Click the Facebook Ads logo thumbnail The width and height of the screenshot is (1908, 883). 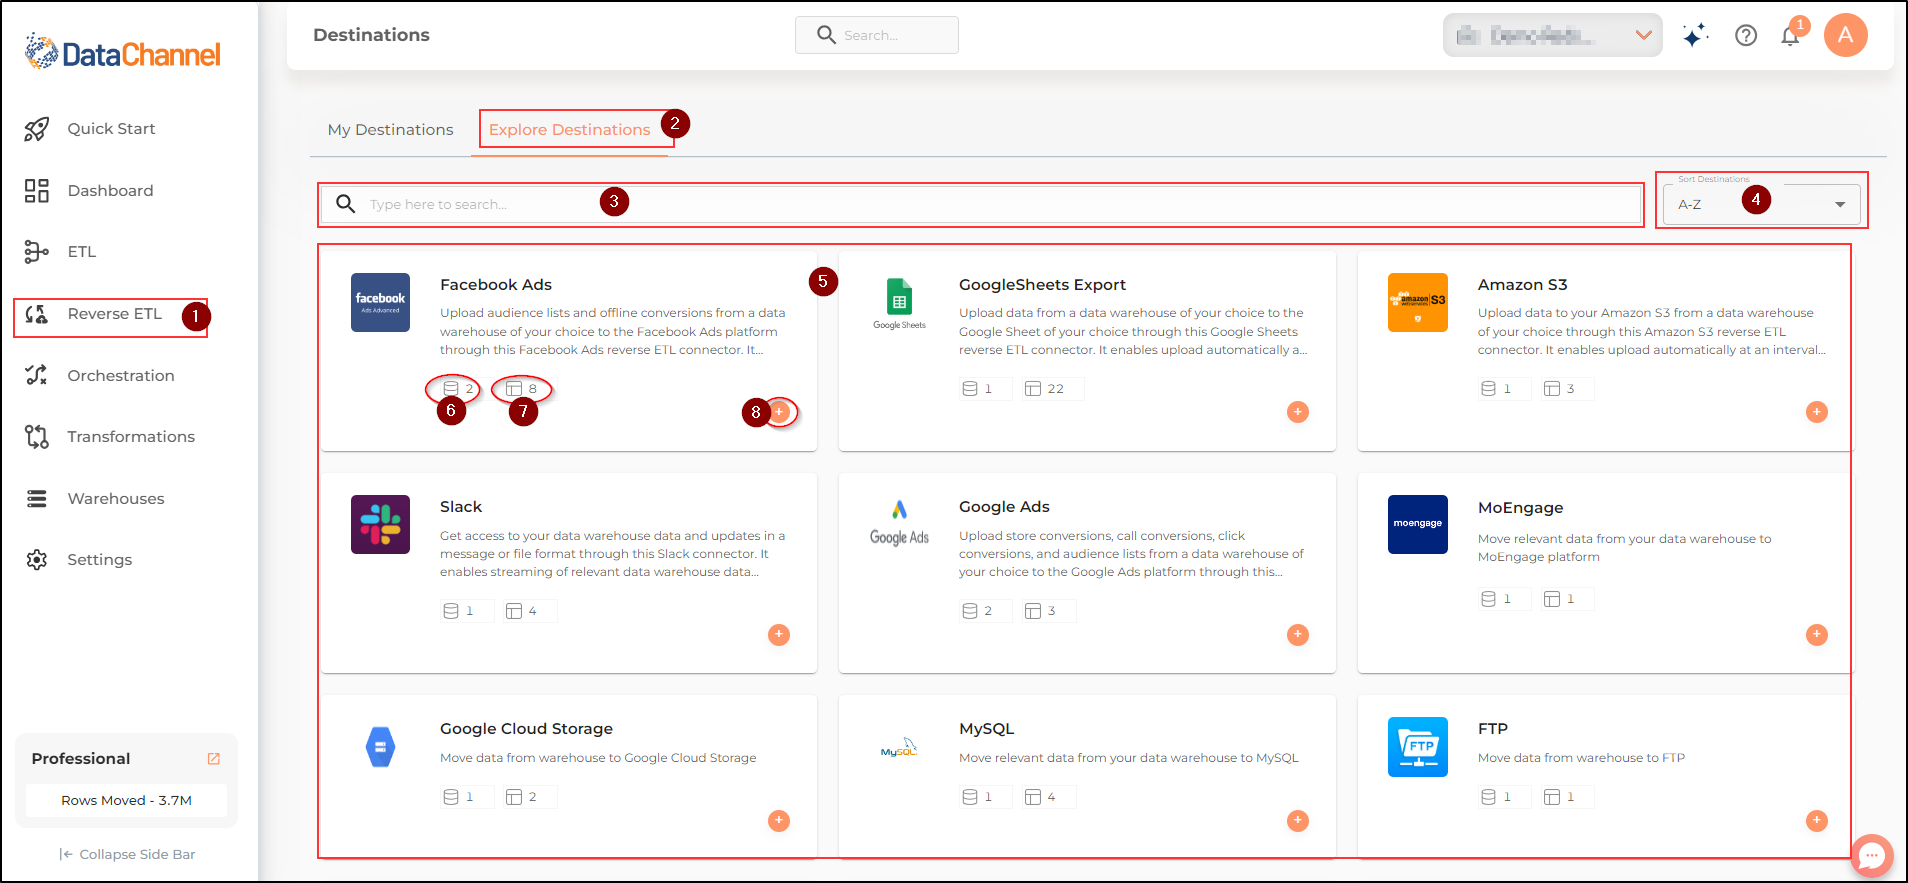click(x=380, y=302)
